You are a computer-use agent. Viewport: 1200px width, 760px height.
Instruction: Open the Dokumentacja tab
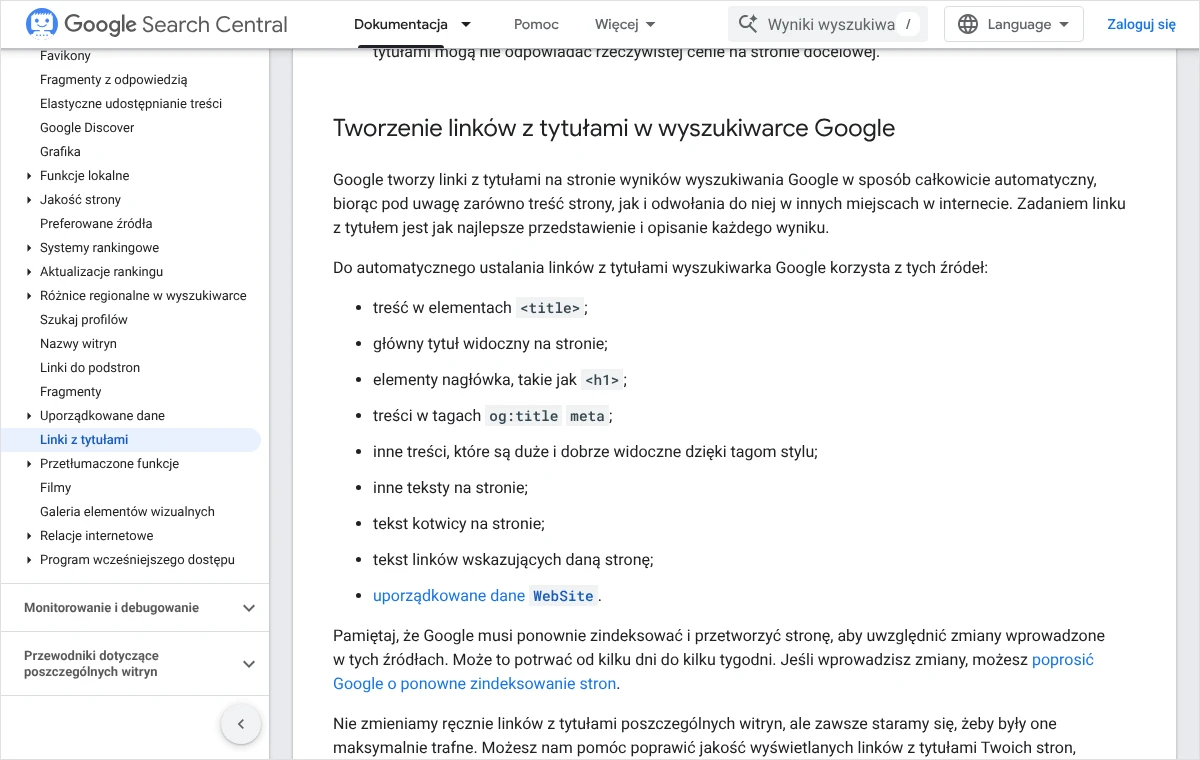click(x=401, y=24)
